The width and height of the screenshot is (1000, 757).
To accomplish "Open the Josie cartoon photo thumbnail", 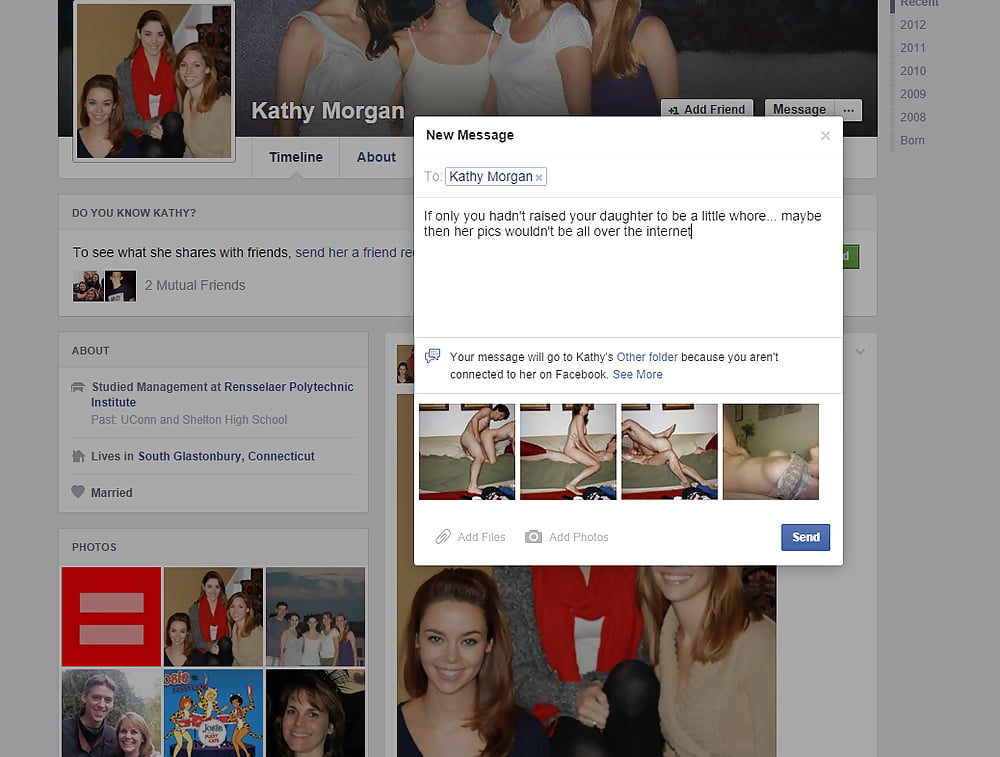I will pyautogui.click(x=214, y=713).
